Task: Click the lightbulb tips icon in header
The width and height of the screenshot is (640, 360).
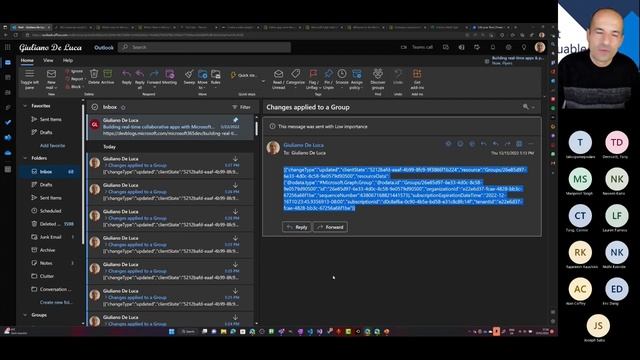Action: click(524, 47)
